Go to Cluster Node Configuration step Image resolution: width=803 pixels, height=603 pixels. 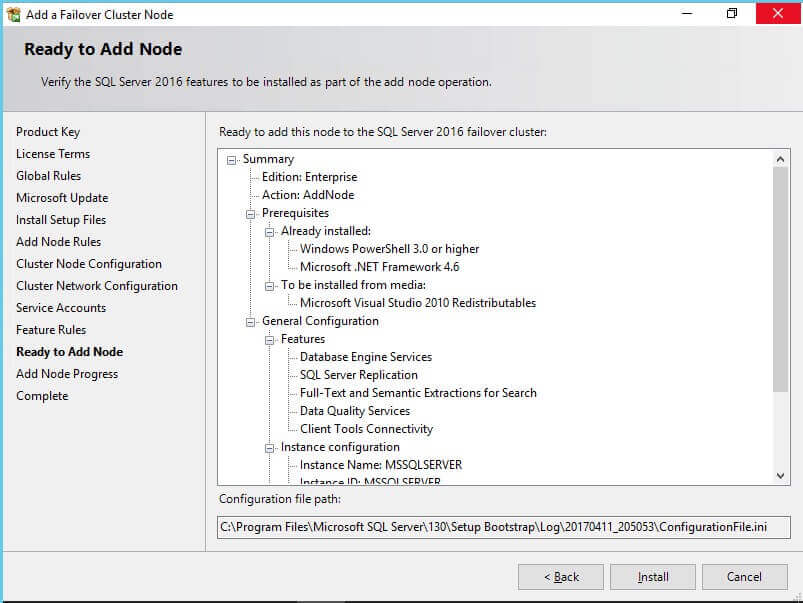pyautogui.click(x=89, y=264)
